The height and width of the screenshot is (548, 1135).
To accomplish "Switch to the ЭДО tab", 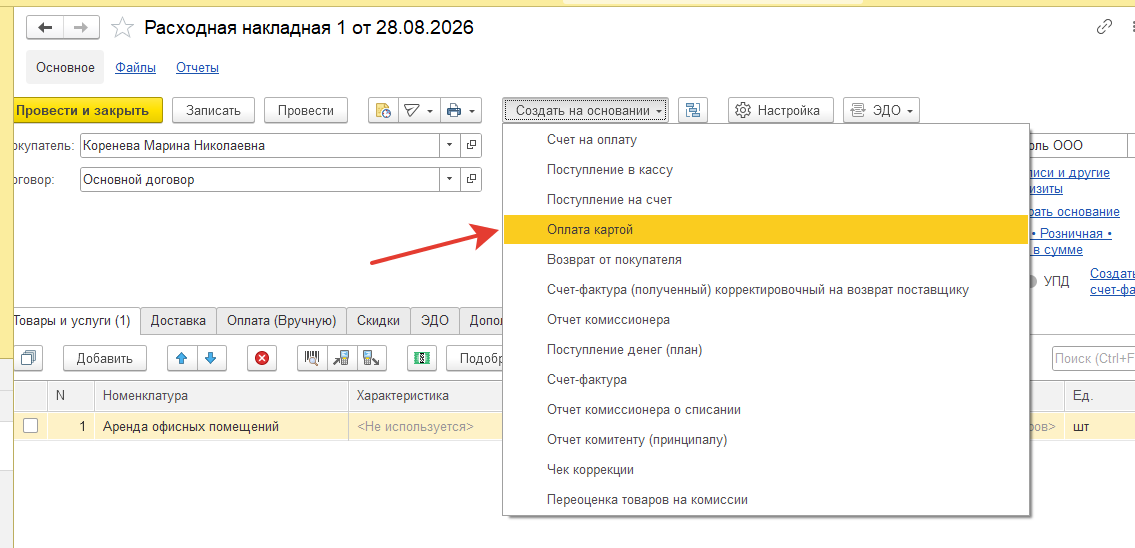I will coord(435,321).
